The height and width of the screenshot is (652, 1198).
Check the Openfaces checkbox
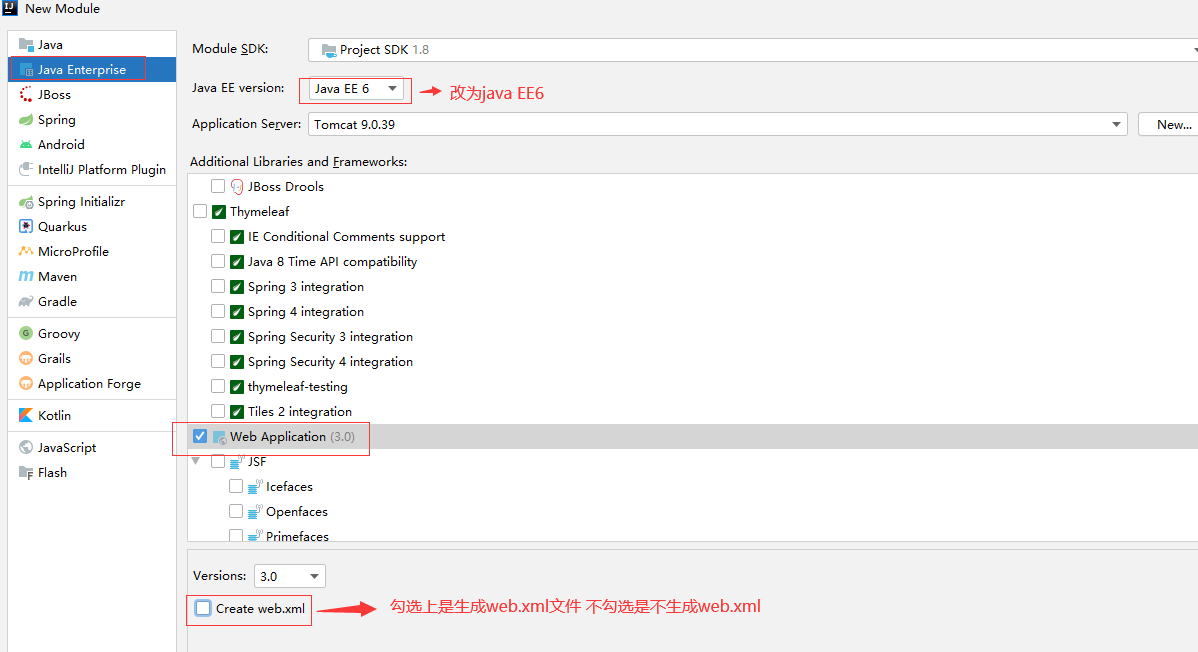pos(236,511)
